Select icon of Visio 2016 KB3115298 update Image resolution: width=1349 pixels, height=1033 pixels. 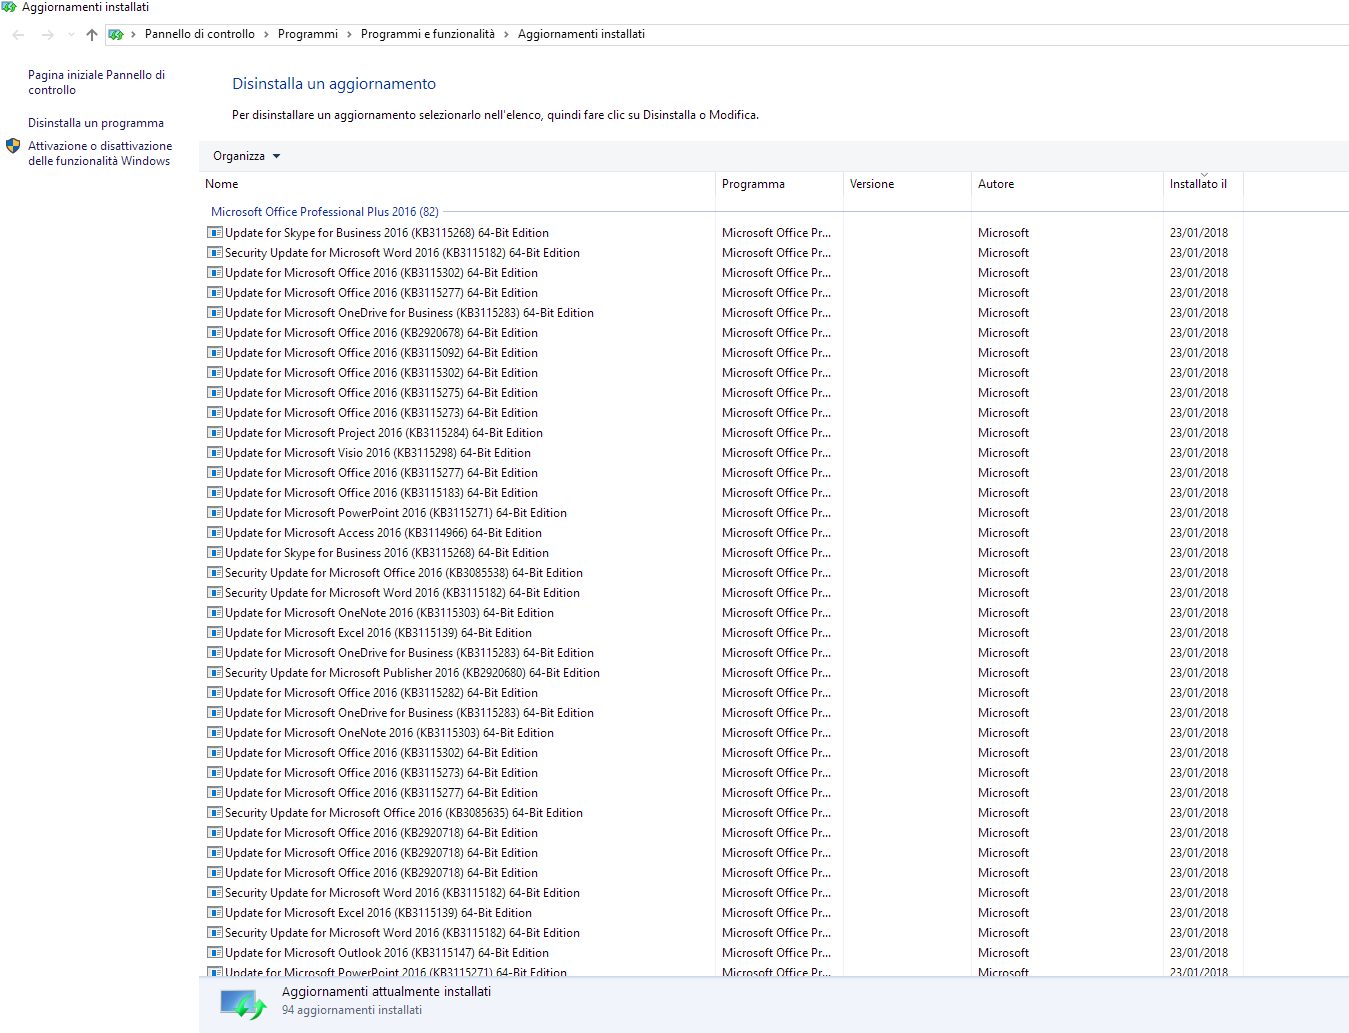[x=215, y=453]
